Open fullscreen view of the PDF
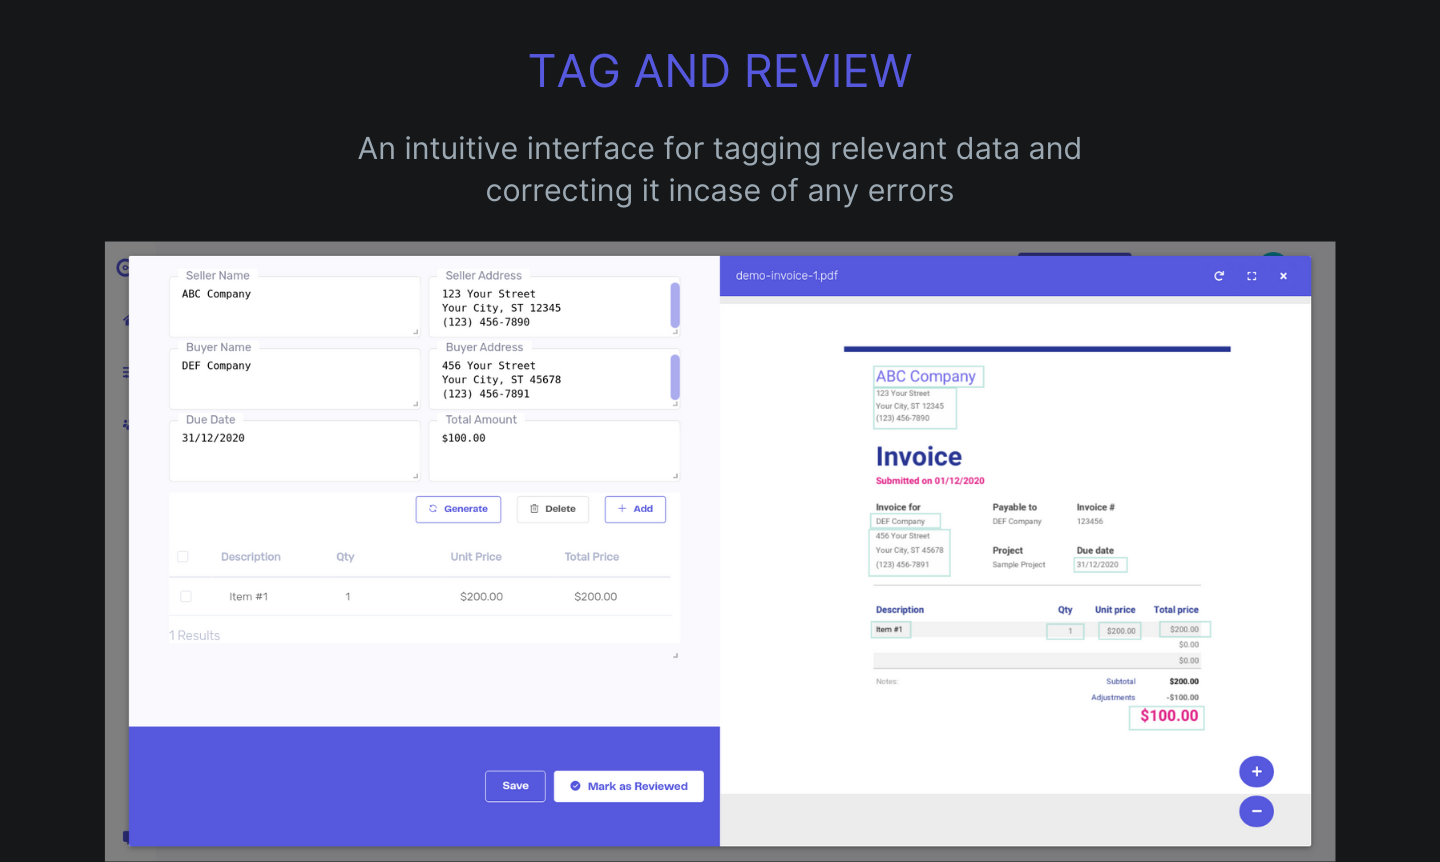The height and width of the screenshot is (862, 1440). click(x=1251, y=276)
